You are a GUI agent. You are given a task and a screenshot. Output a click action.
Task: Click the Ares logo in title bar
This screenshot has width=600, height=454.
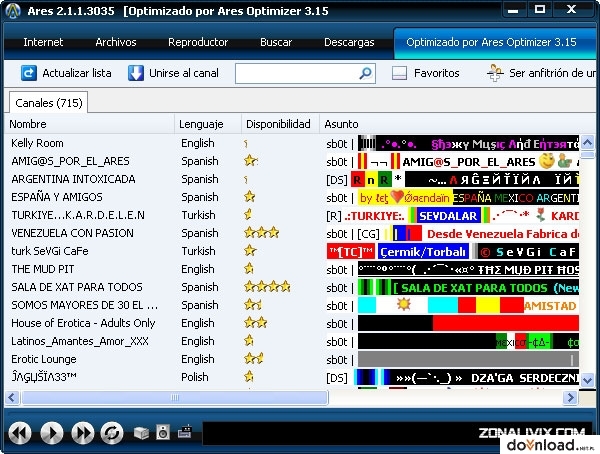13,11
